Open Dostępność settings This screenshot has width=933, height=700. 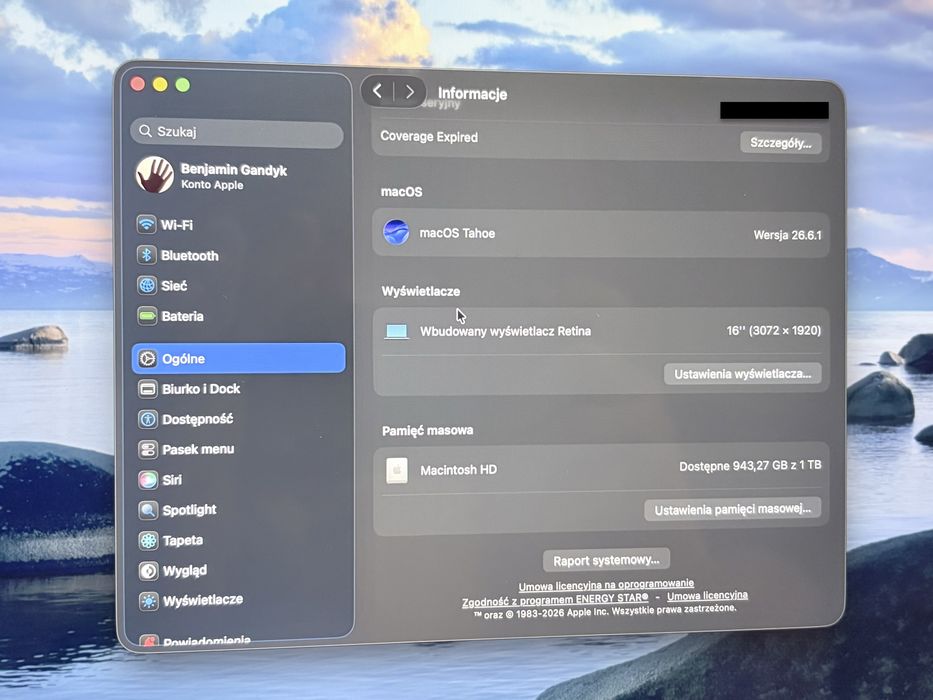[x=239, y=420]
